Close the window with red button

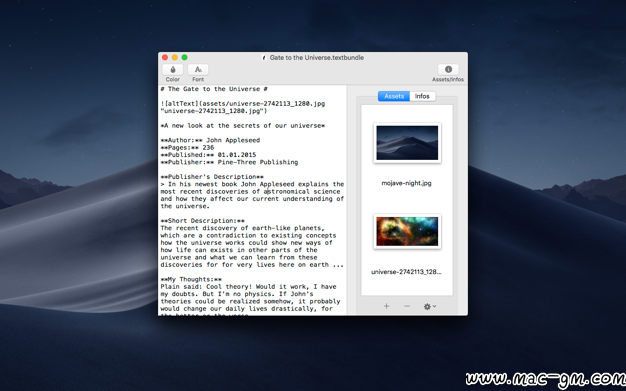[x=165, y=58]
